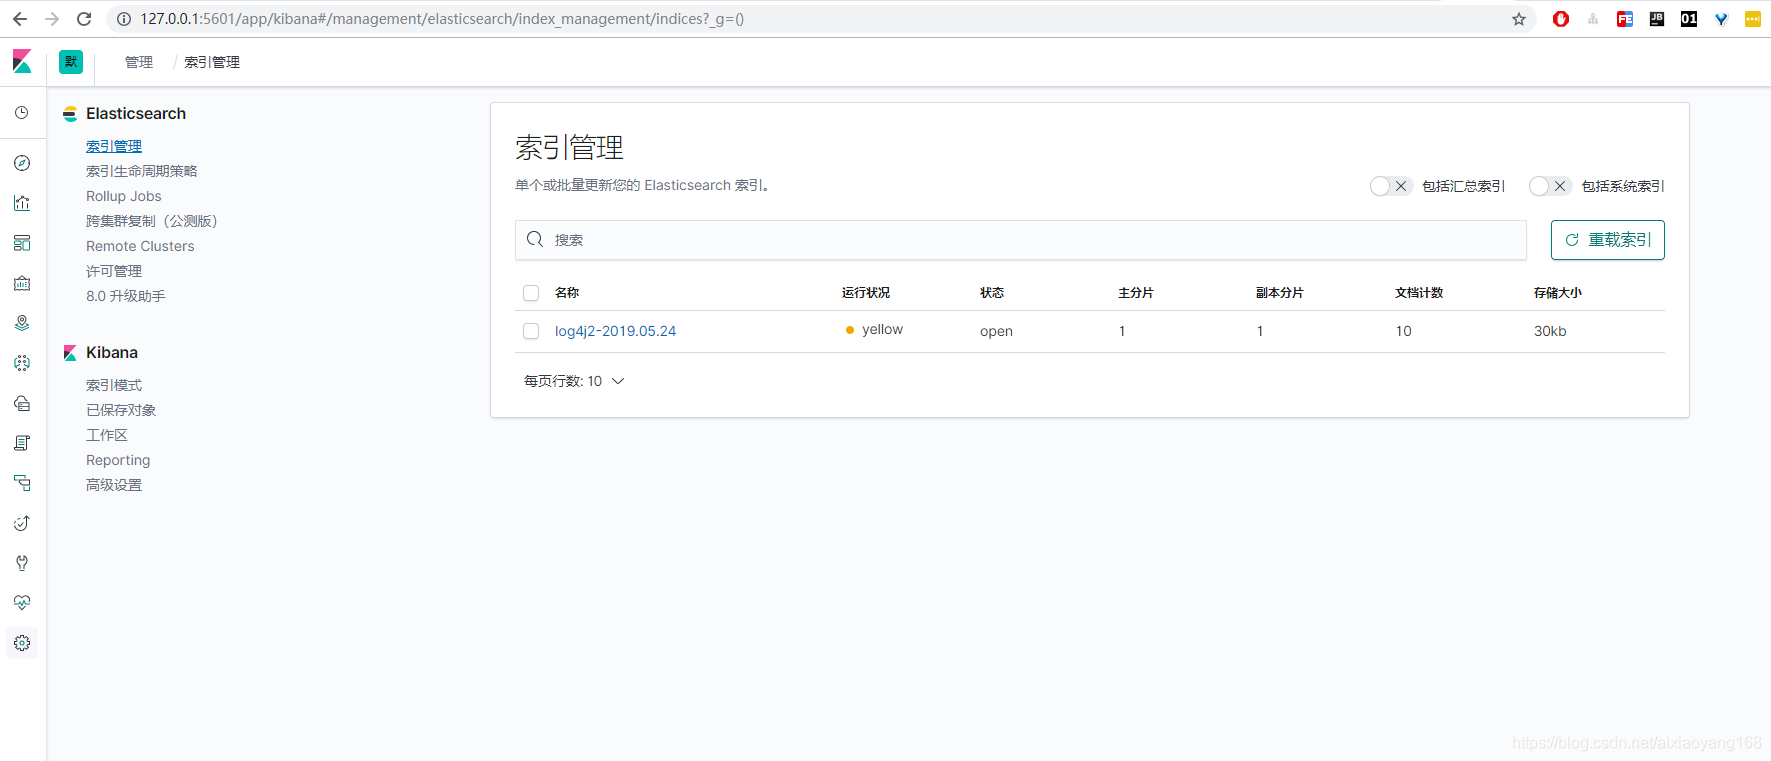Sort by 名称 column header
The image size is (1771, 761).
tap(567, 293)
